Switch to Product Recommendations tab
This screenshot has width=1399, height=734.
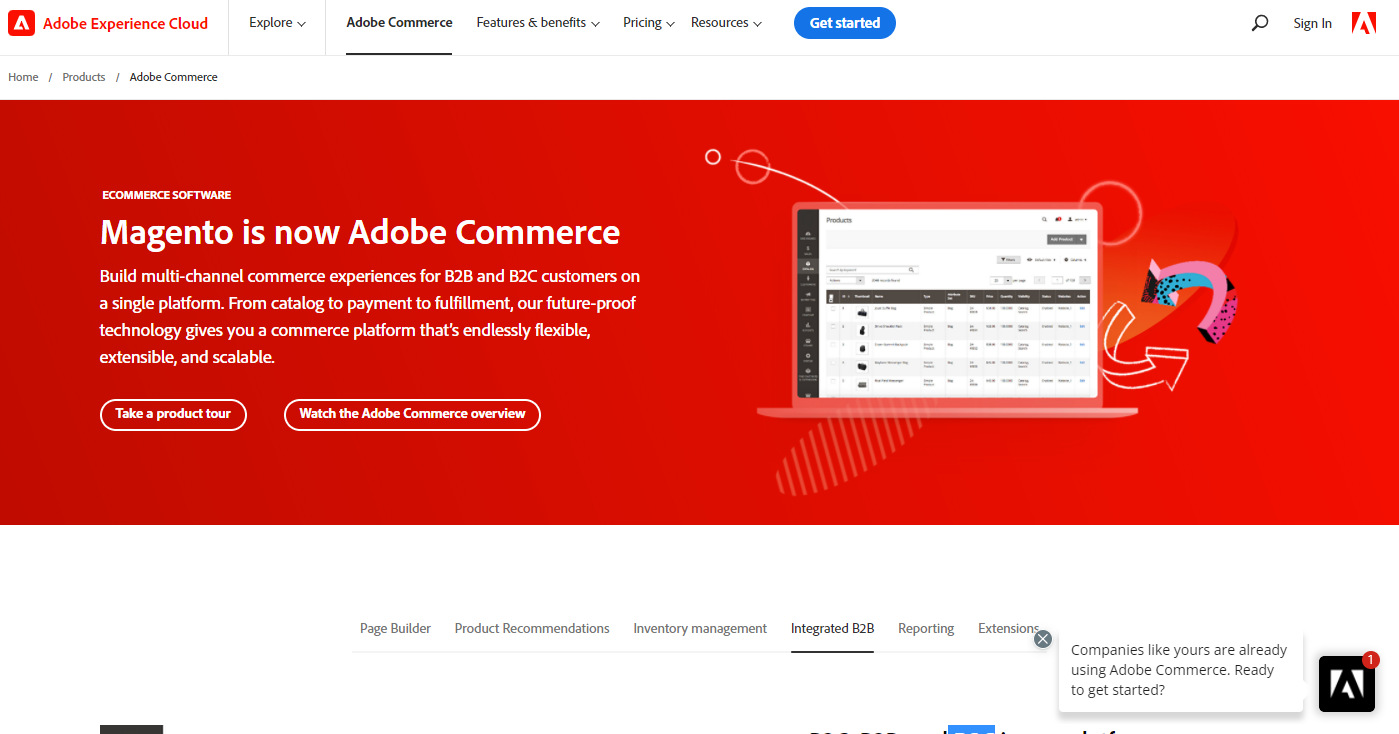coord(532,629)
